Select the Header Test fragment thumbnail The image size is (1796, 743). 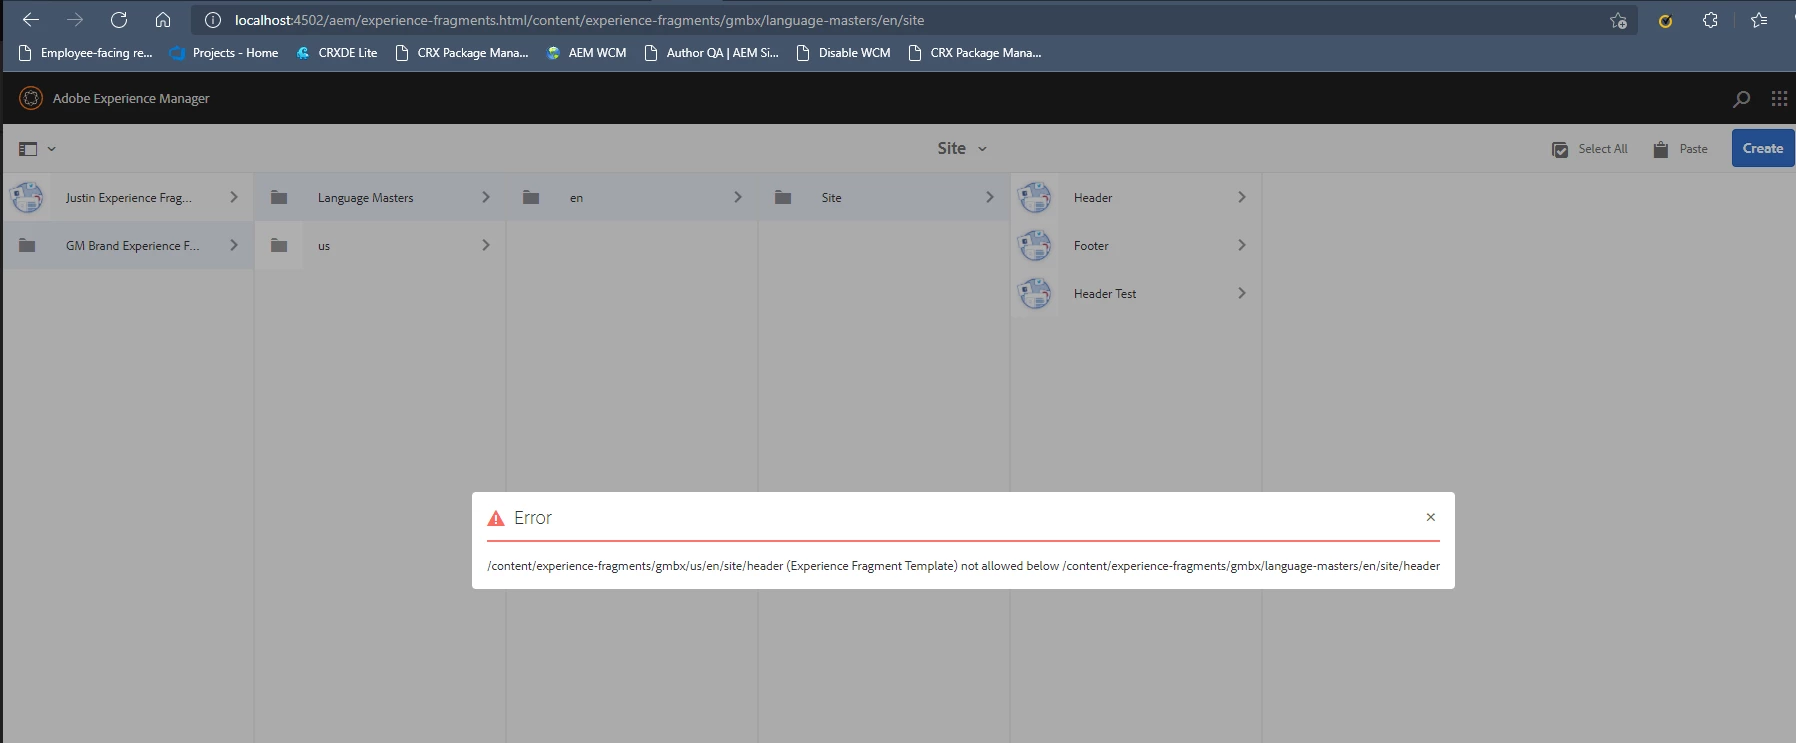tap(1035, 293)
